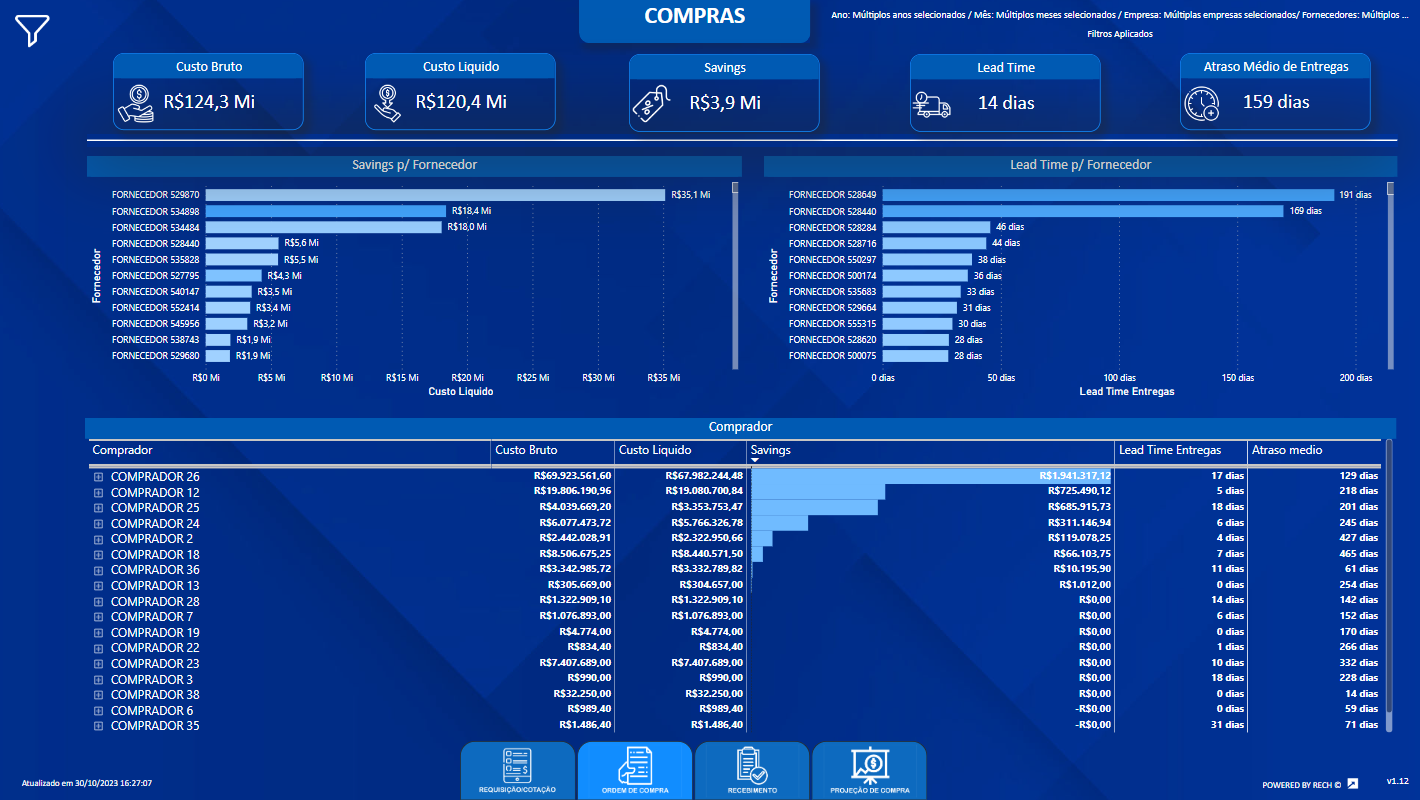
Task: Select the FORNECEDOR 528284 lead time bar
Action: point(936,227)
